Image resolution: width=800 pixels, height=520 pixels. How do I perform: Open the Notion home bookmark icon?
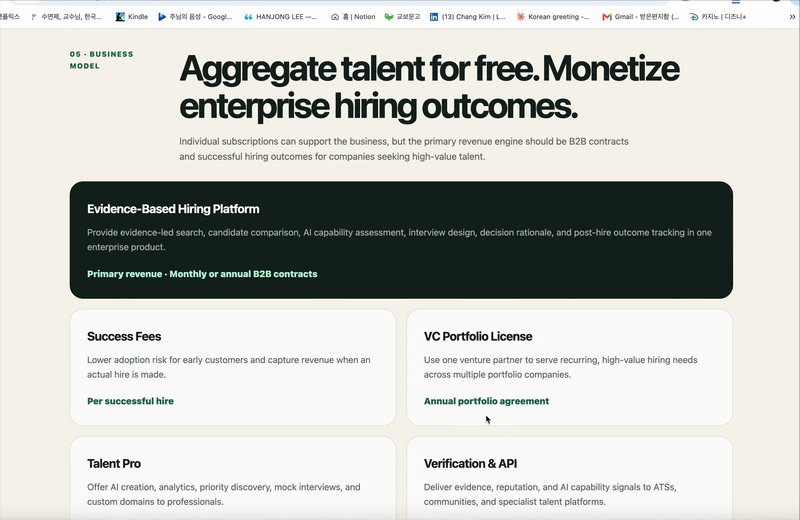(x=335, y=17)
